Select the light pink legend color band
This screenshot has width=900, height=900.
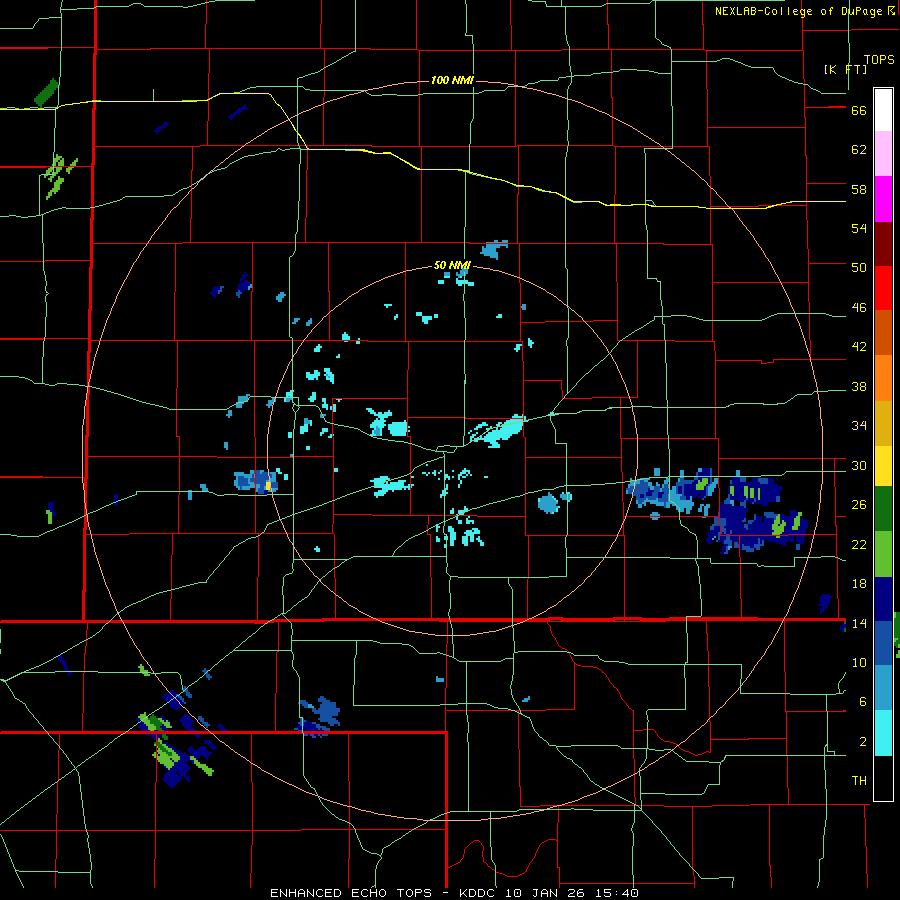click(883, 154)
